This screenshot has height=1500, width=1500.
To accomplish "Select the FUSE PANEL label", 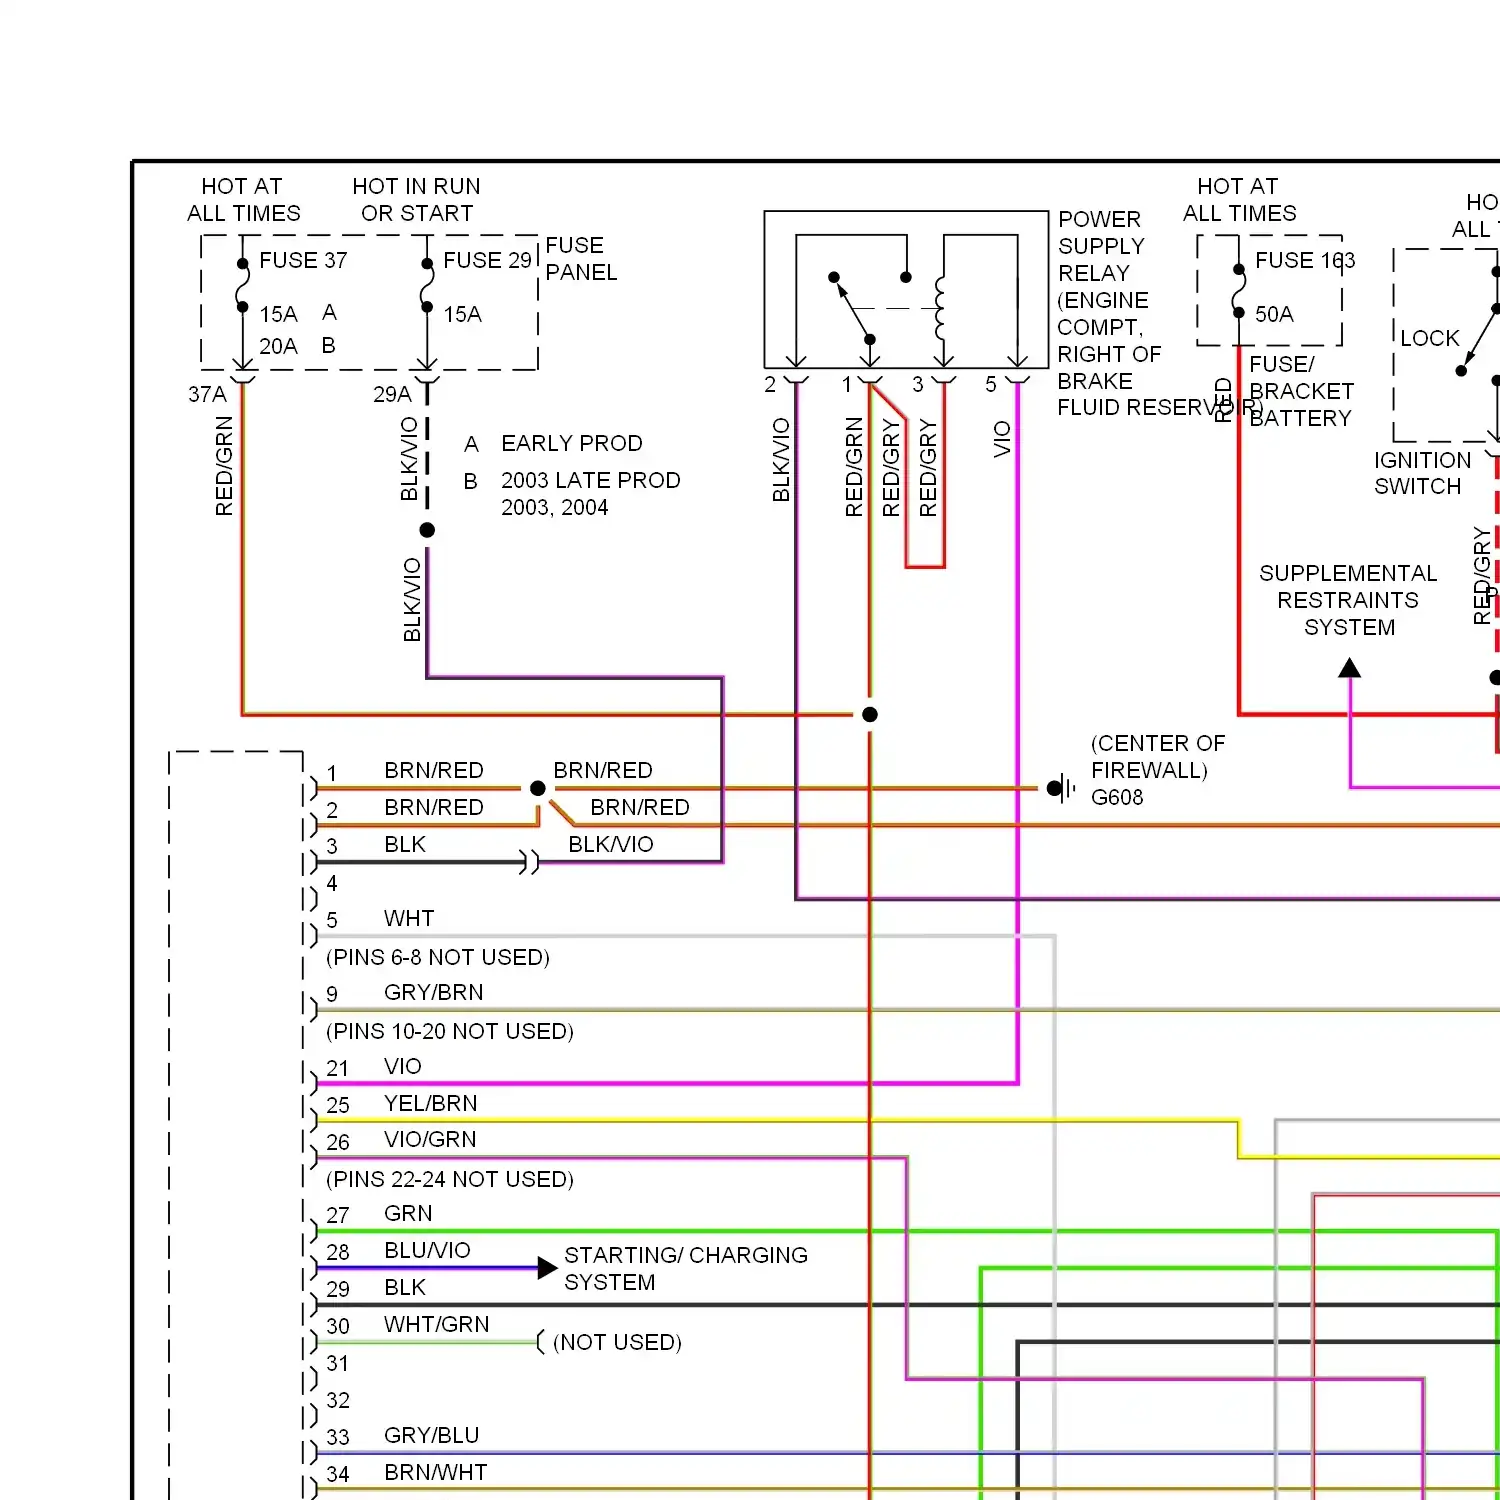I will coord(581,259).
